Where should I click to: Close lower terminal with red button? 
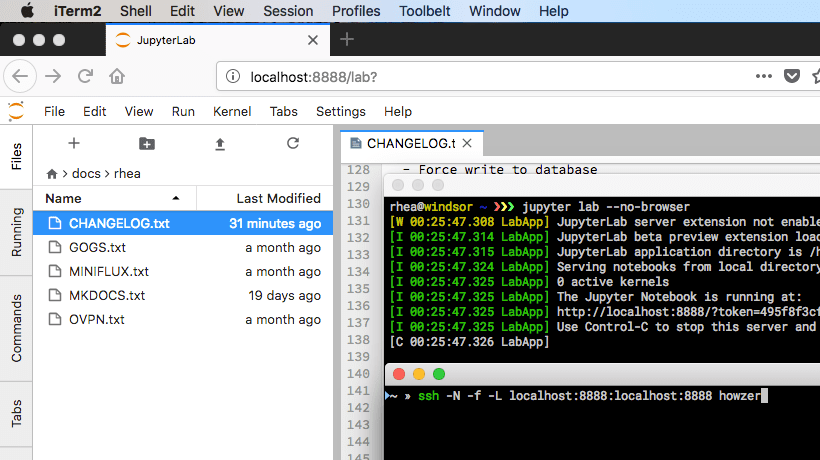(x=399, y=374)
